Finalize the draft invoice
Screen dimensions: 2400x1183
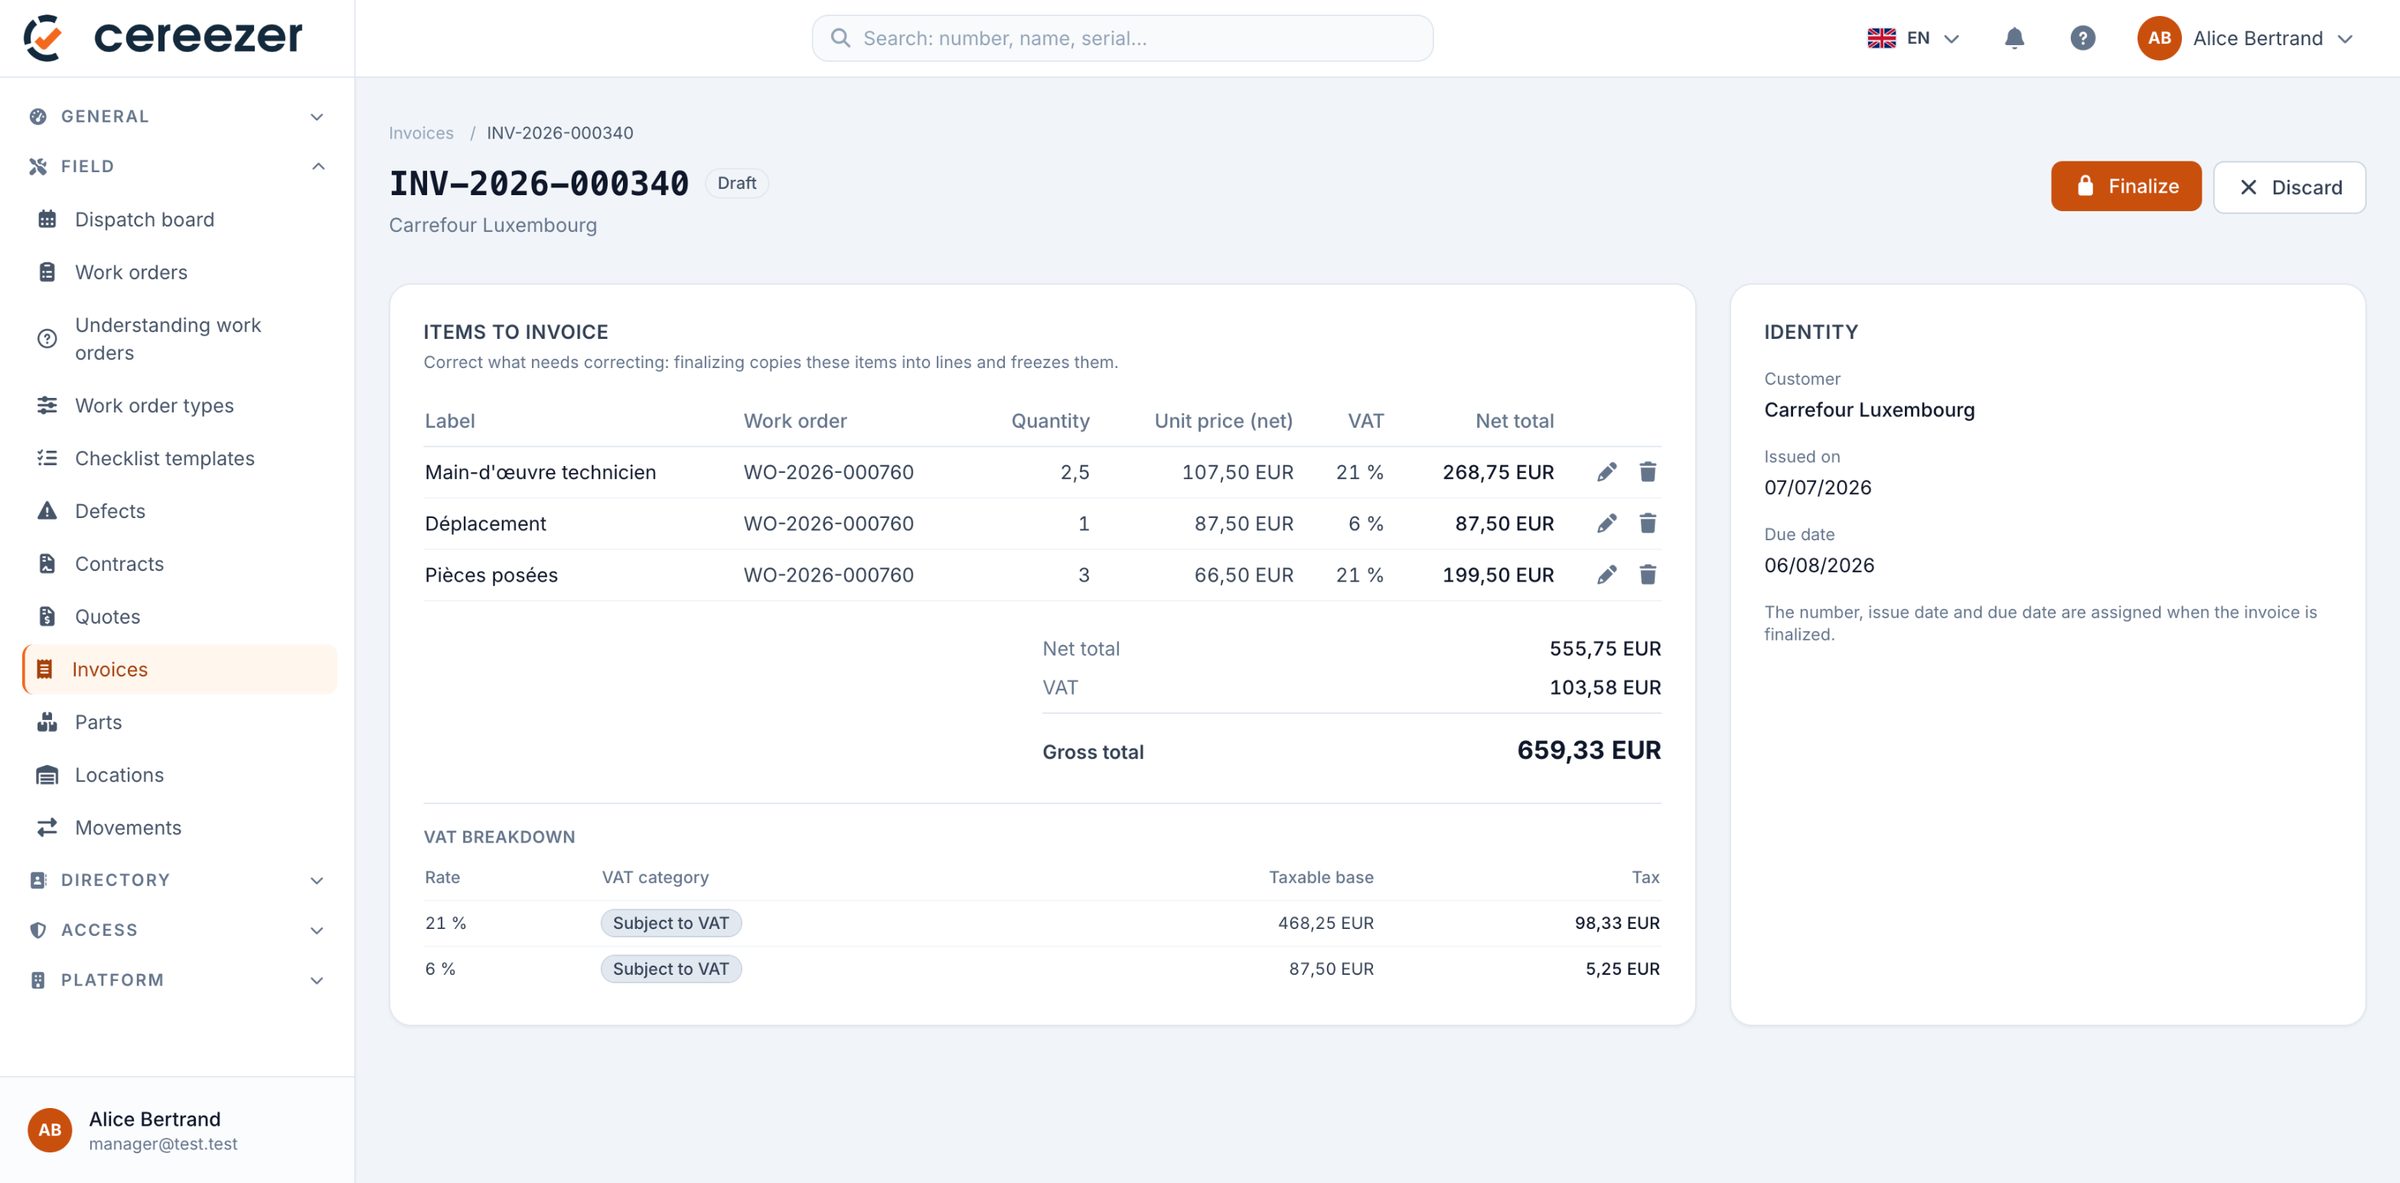point(2126,186)
